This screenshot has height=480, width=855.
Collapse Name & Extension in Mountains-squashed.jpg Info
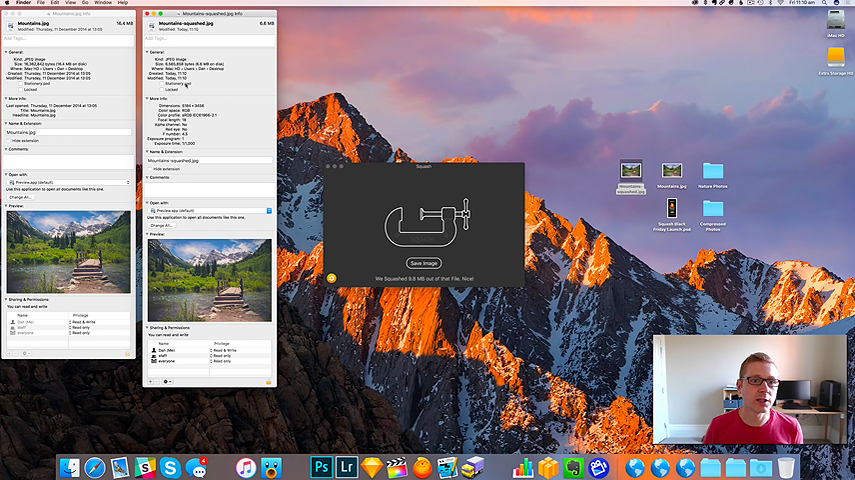pyautogui.click(x=147, y=152)
